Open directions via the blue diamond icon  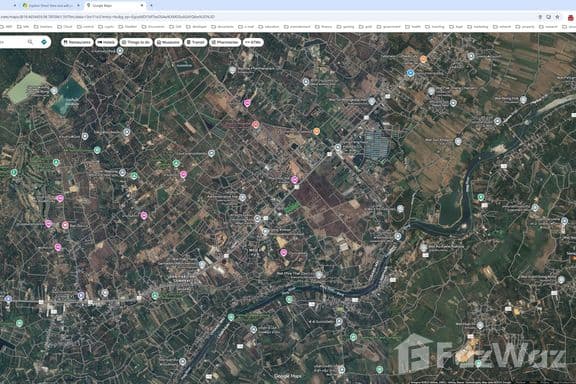pos(44,42)
